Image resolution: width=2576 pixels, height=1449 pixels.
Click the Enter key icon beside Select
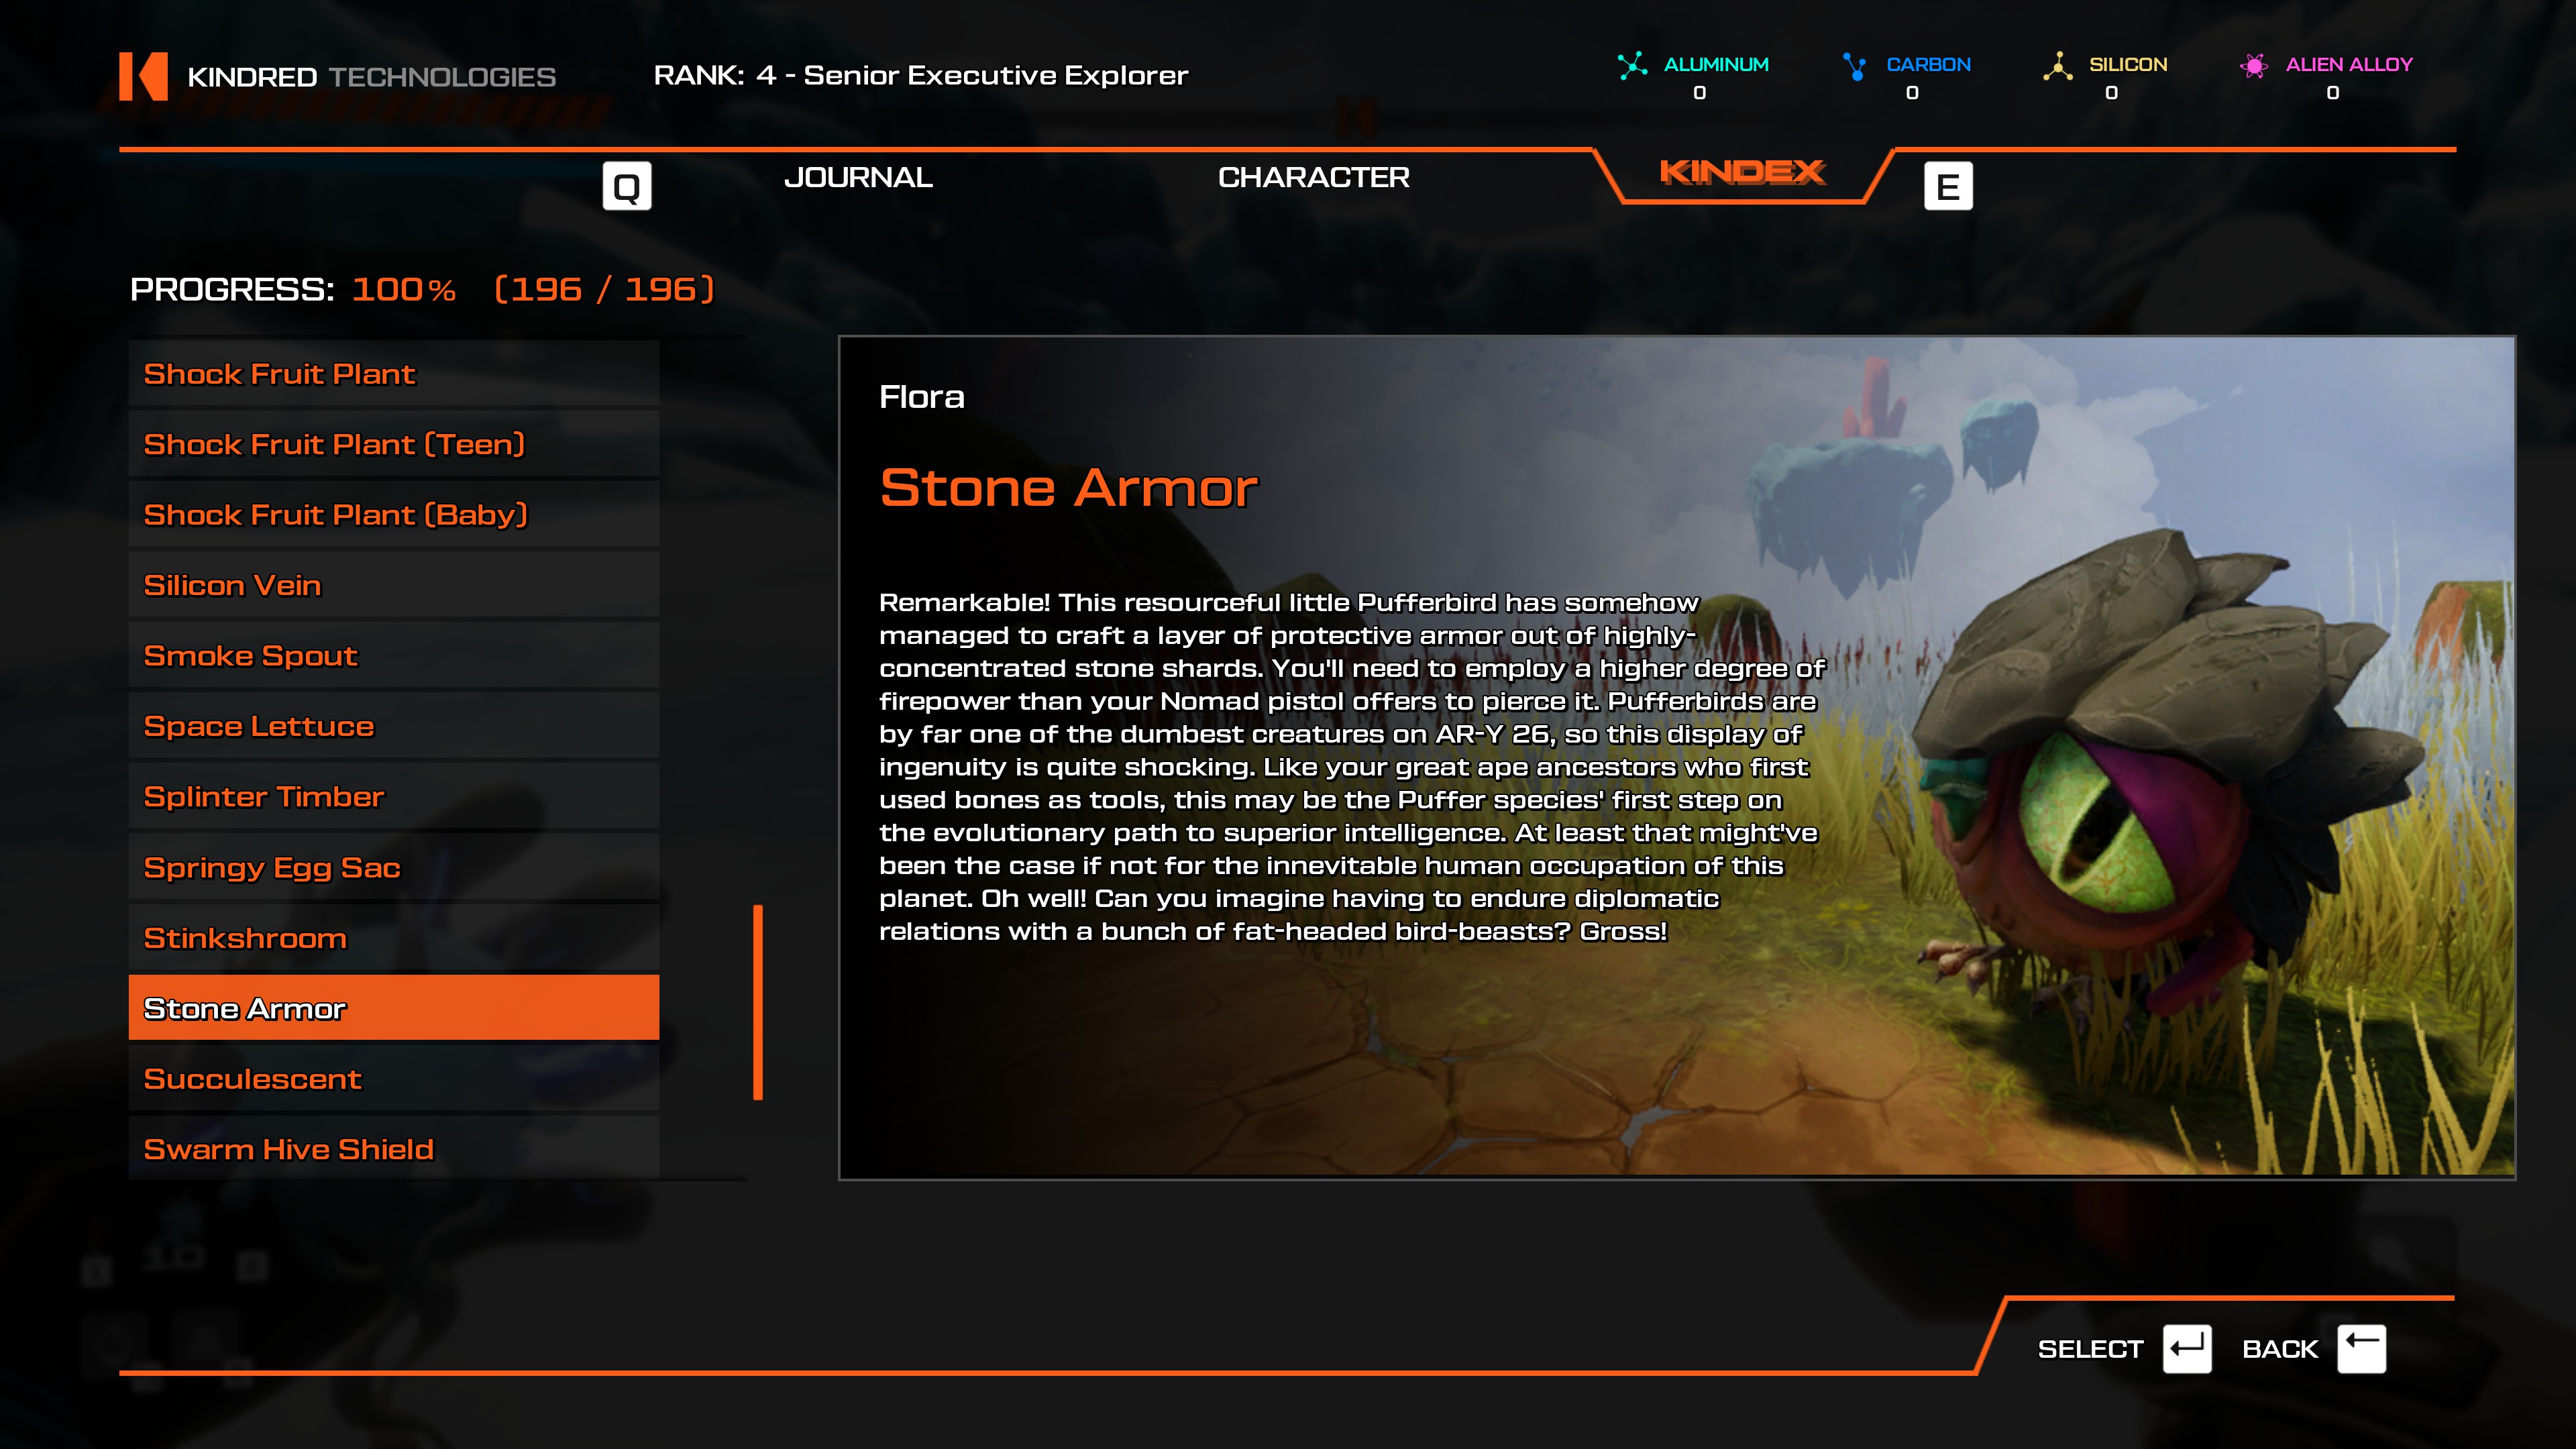click(x=2187, y=1349)
